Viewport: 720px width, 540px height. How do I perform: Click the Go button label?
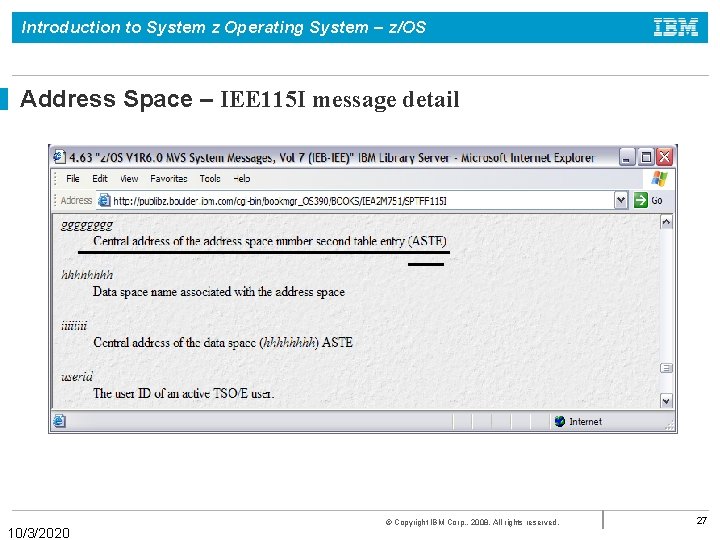pyautogui.click(x=657, y=200)
